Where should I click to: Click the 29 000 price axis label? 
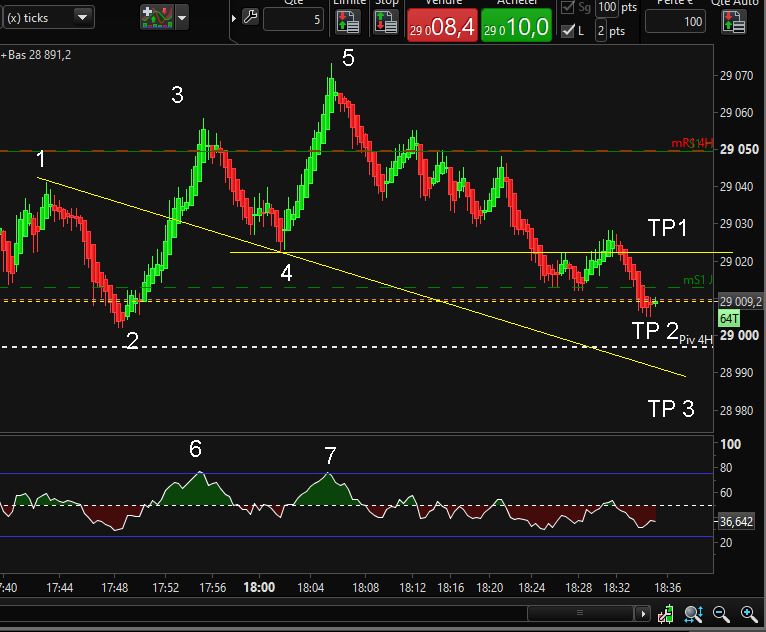739,335
